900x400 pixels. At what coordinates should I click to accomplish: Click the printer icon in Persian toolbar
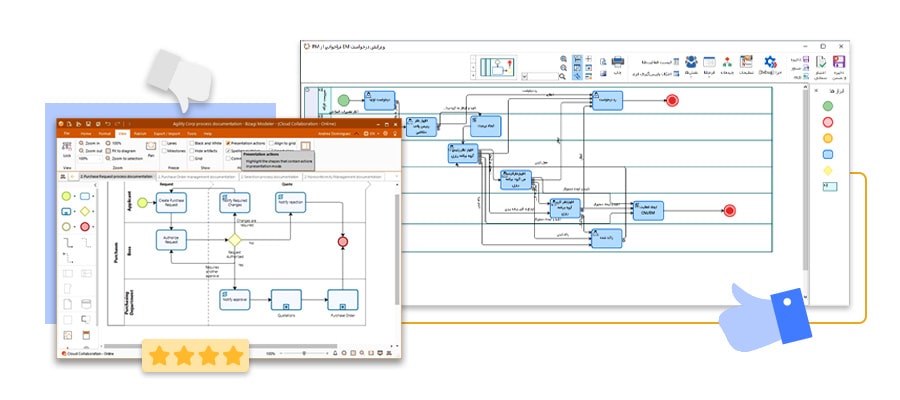(x=618, y=62)
